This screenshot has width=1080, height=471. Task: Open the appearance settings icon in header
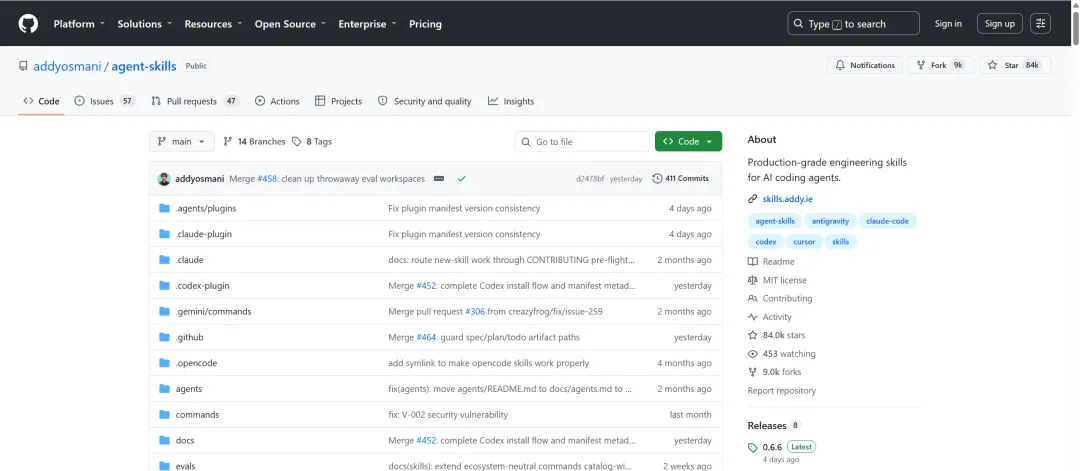[x=1040, y=23]
